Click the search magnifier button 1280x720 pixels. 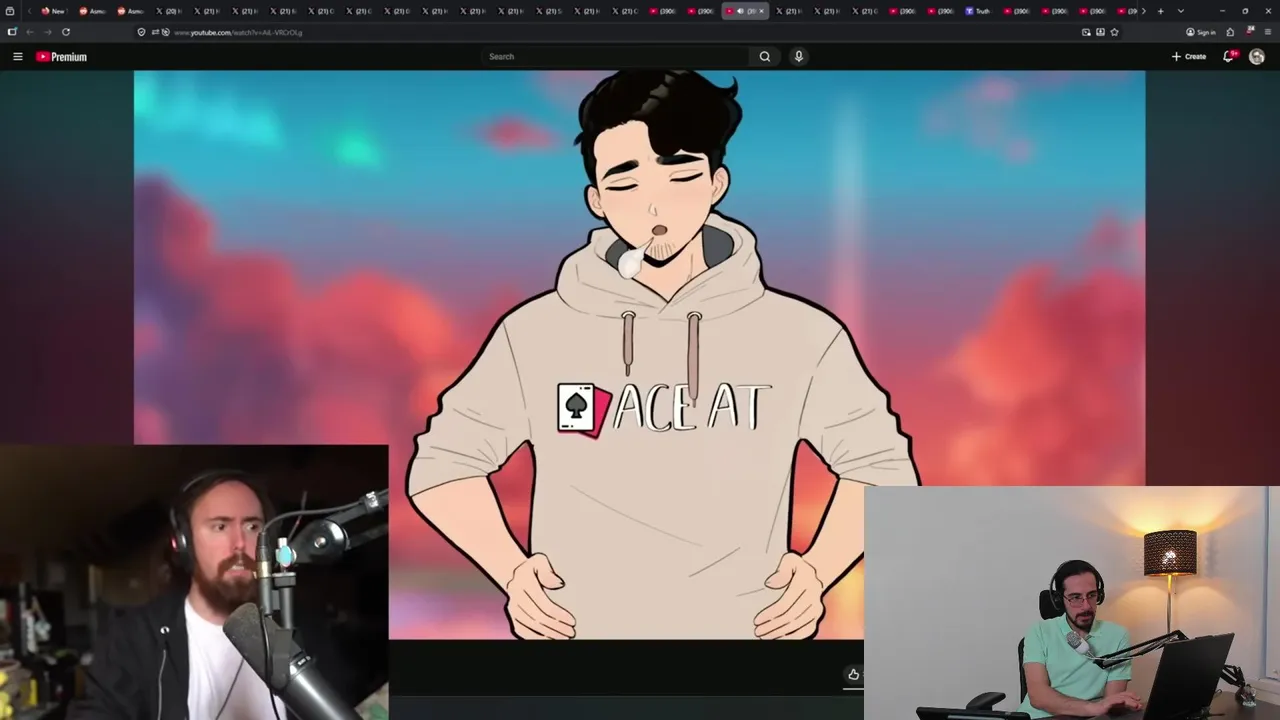(x=765, y=57)
